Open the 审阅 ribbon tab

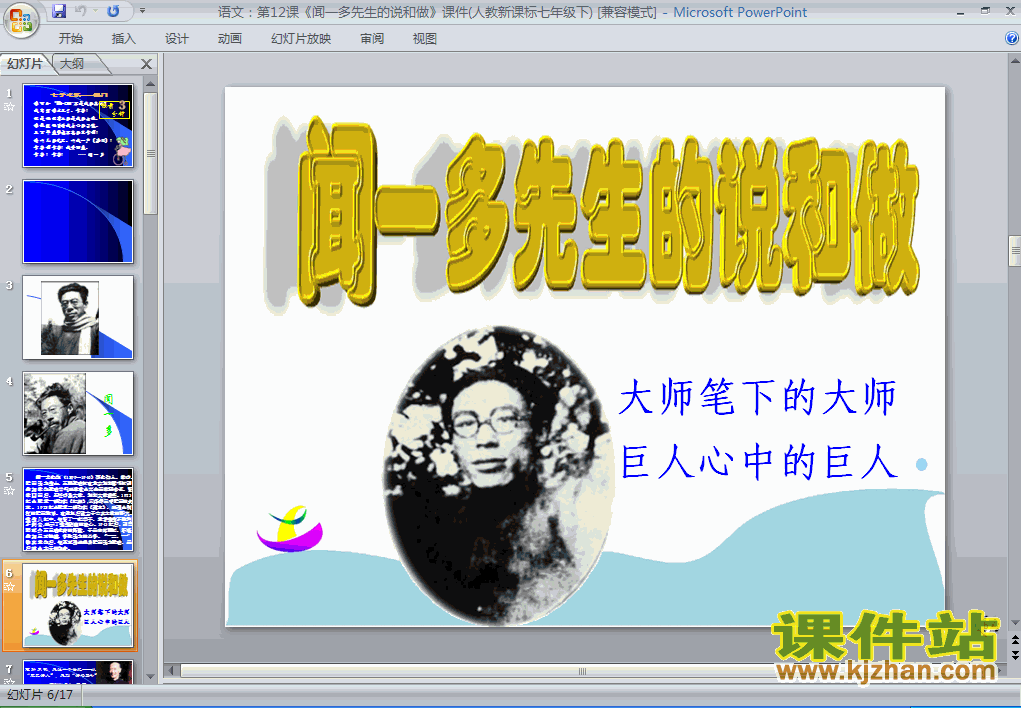[372, 38]
